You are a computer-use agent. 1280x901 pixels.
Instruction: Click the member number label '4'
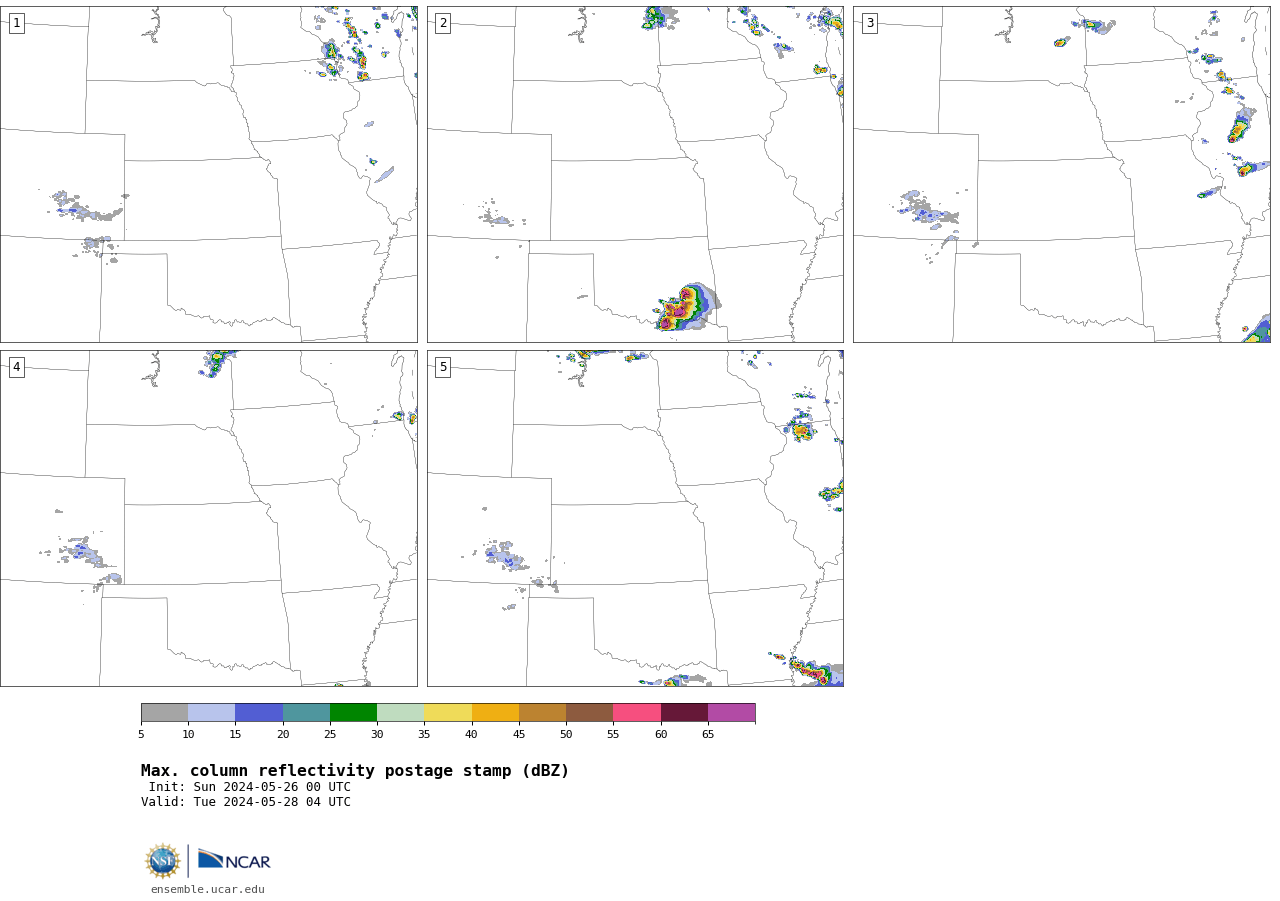(x=16, y=367)
